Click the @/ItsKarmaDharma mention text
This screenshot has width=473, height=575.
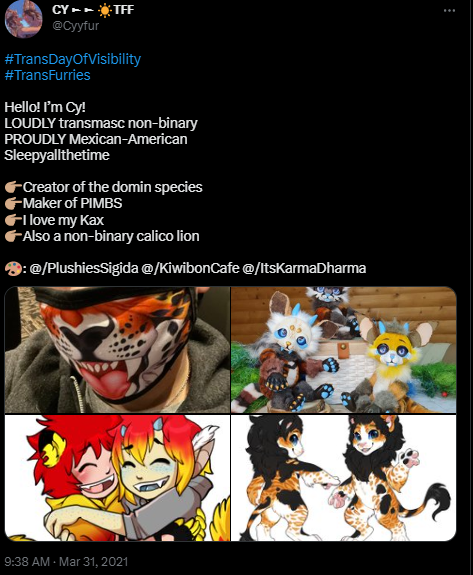coord(304,268)
